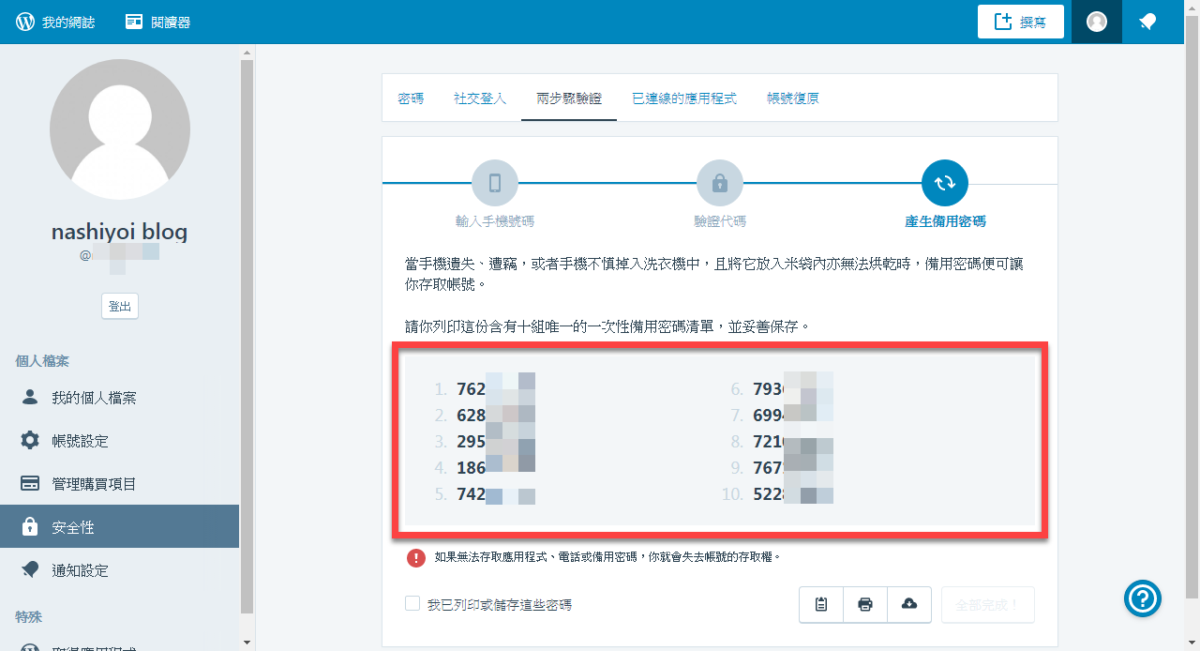Viewport: 1200px width, 651px height.
Task: Download backup codes with cloud button
Action: click(909, 605)
